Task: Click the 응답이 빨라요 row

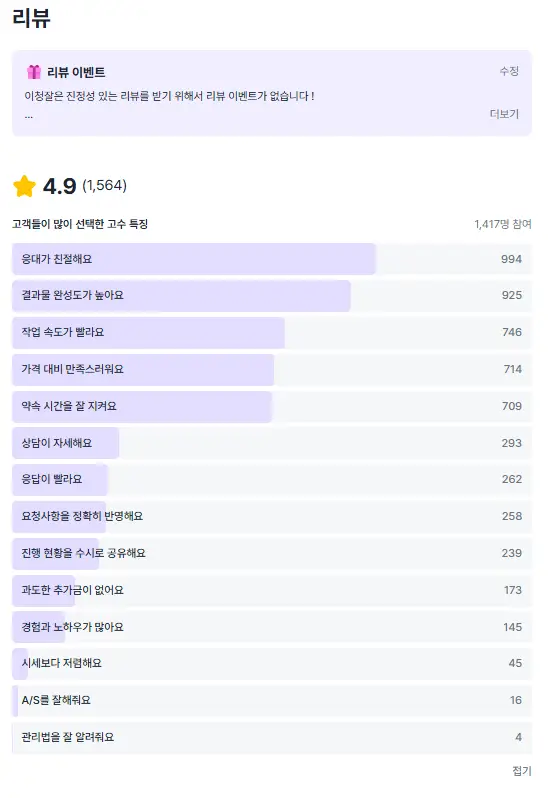Action: click(272, 480)
